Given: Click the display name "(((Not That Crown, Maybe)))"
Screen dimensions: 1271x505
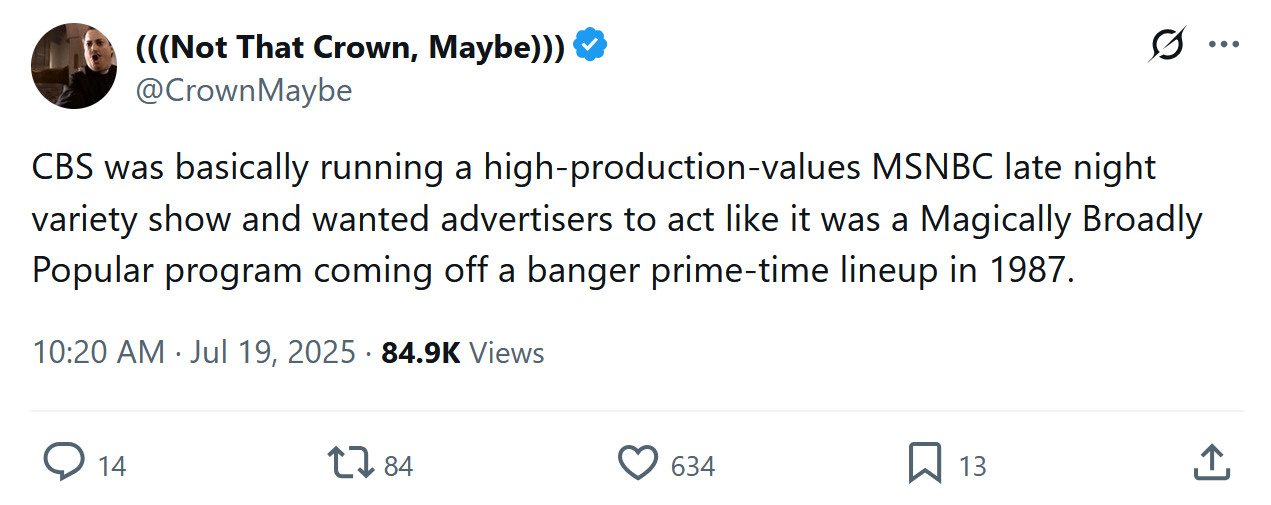Looking at the screenshot, I should tap(350, 46).
